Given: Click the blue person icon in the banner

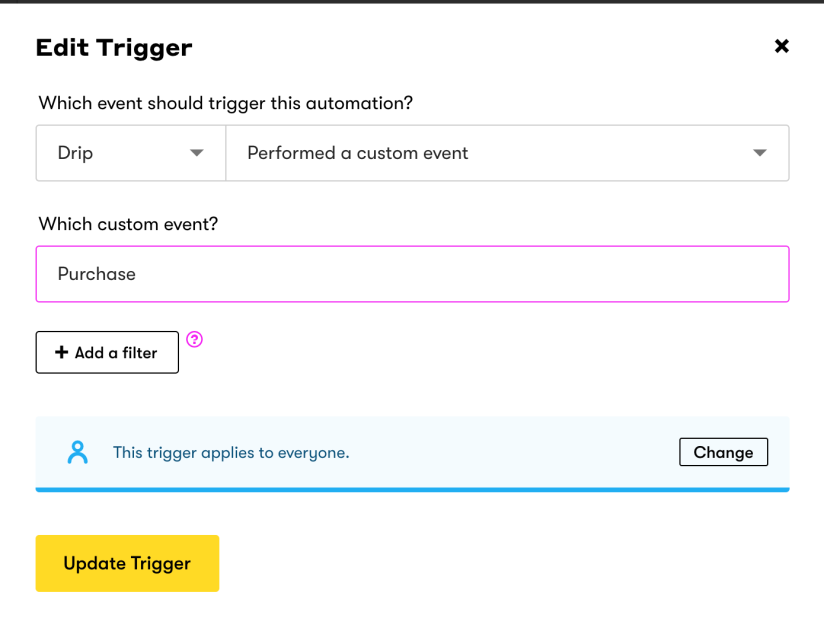Looking at the screenshot, I should point(78,451).
